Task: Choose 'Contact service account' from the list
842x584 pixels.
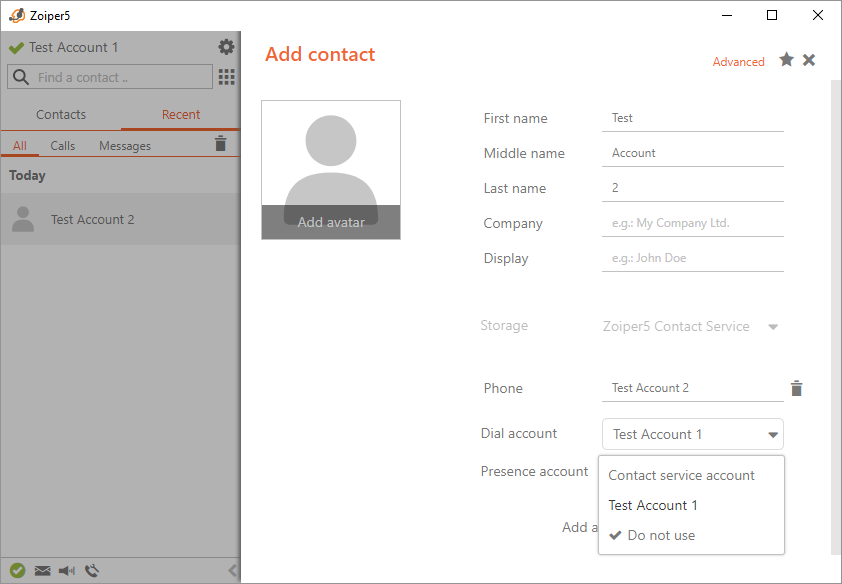Action: click(681, 475)
